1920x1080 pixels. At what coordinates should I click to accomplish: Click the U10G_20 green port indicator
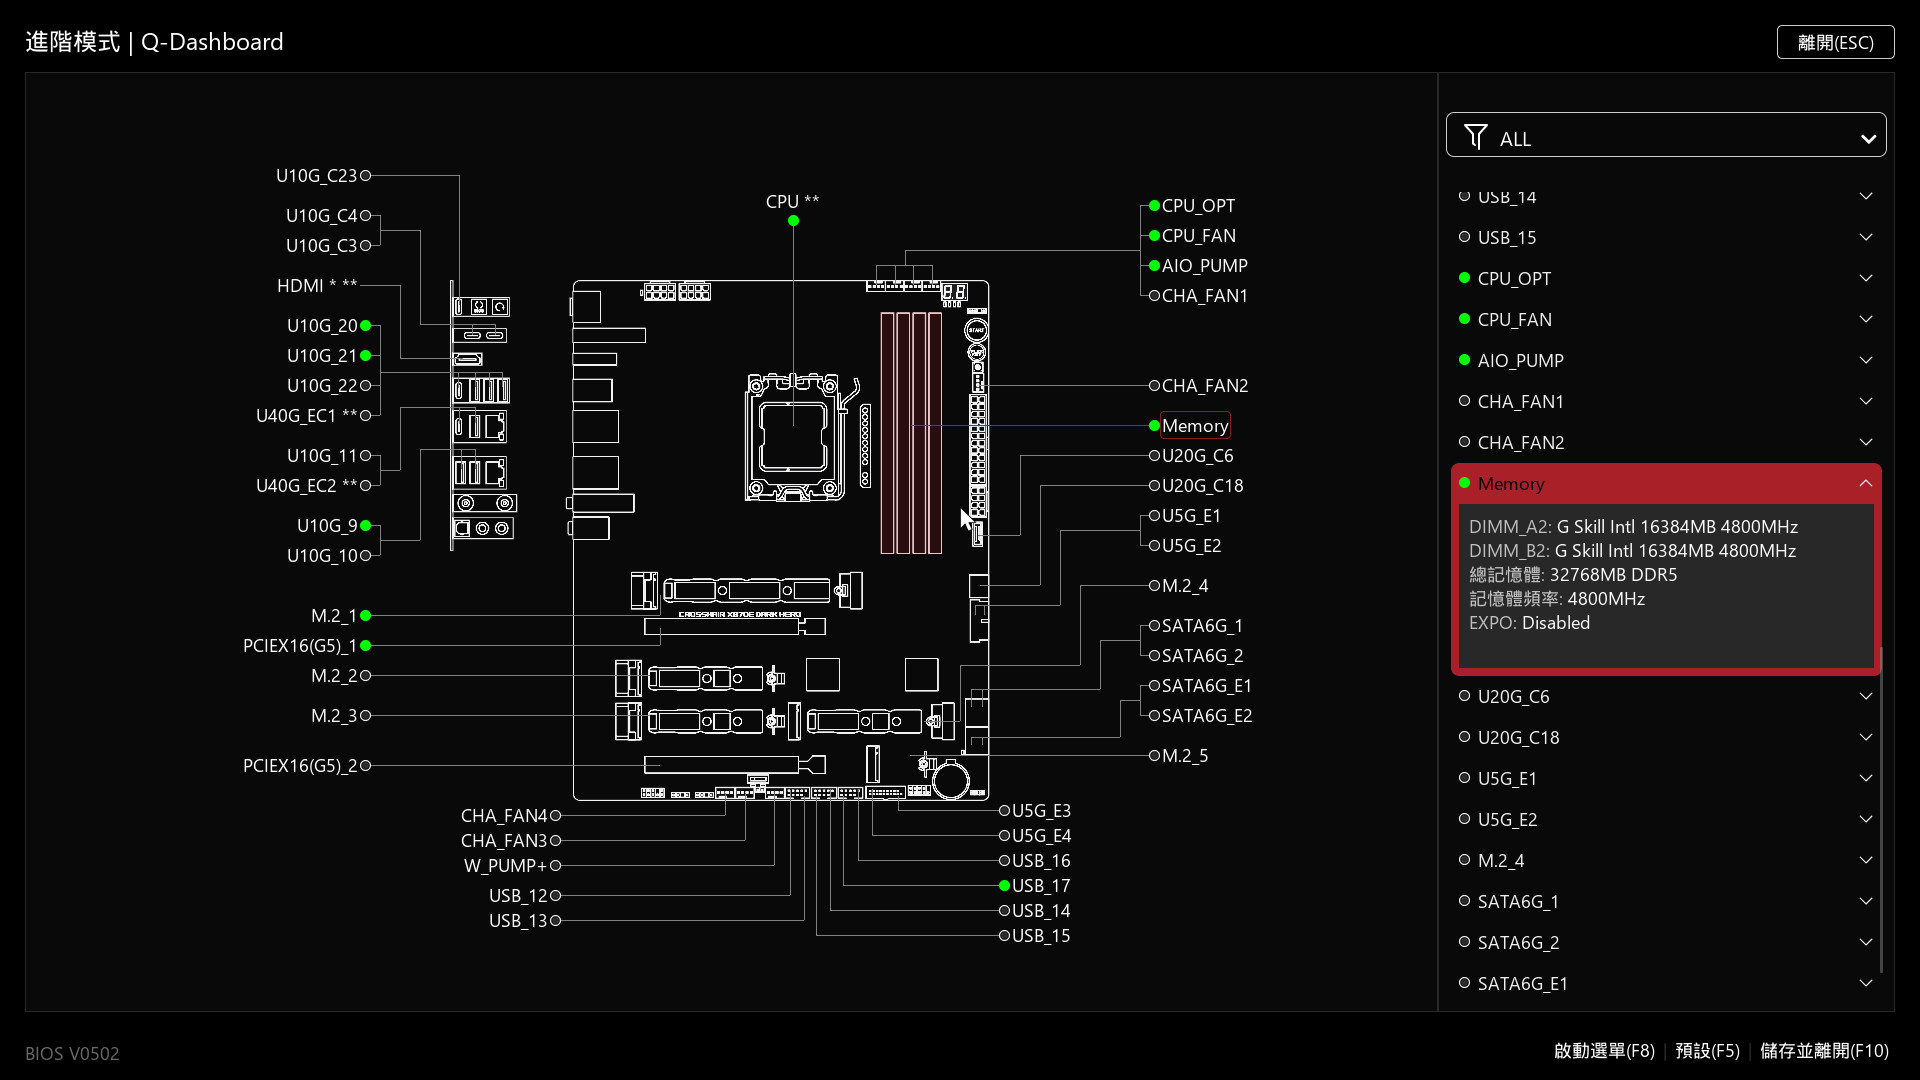click(x=366, y=326)
